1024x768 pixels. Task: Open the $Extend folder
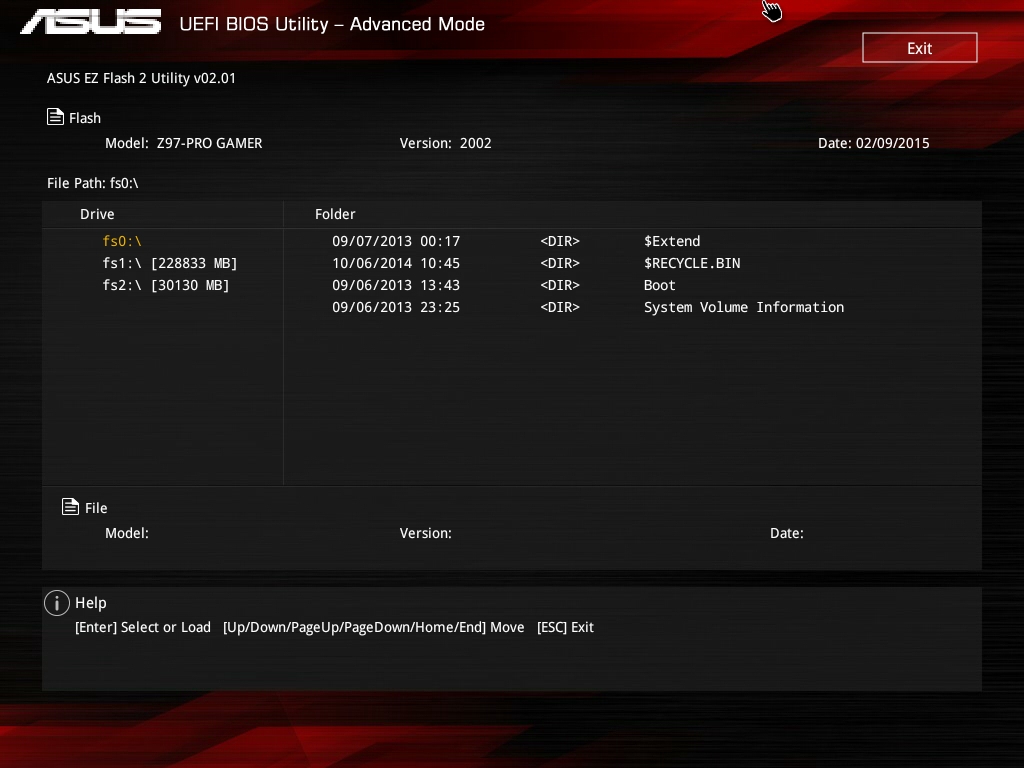(x=672, y=241)
